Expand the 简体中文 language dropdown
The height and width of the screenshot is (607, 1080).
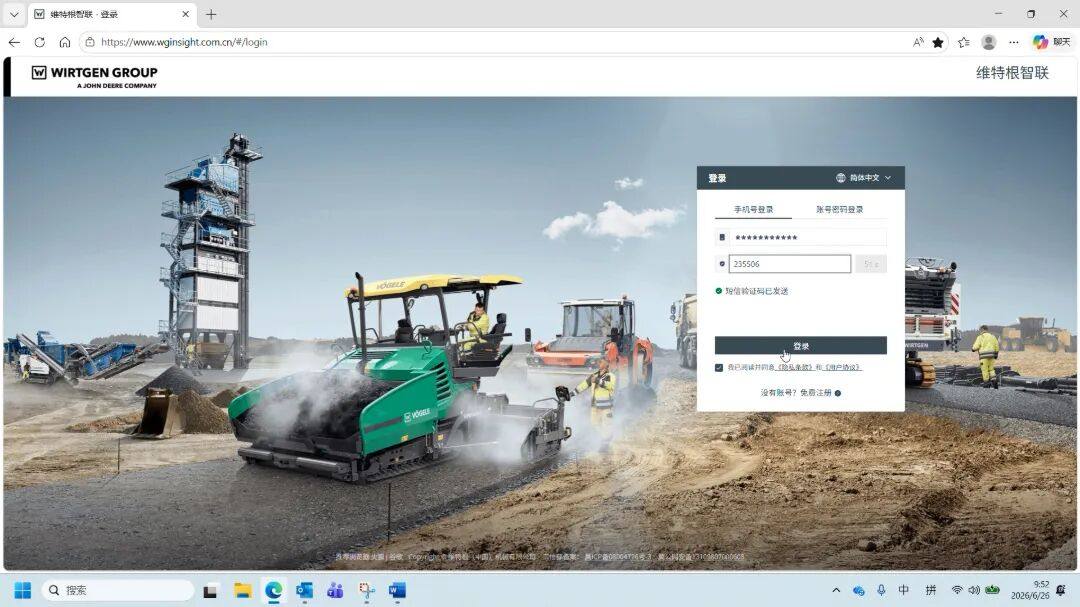(864, 178)
